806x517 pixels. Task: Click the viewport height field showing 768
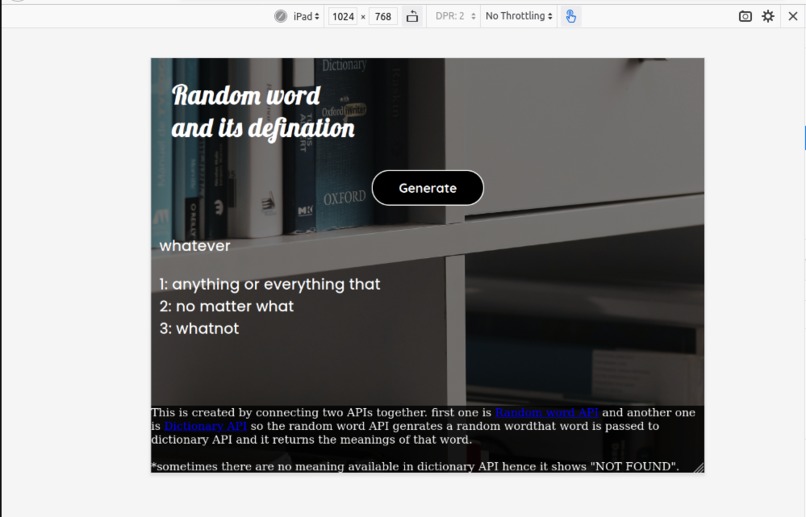point(383,16)
